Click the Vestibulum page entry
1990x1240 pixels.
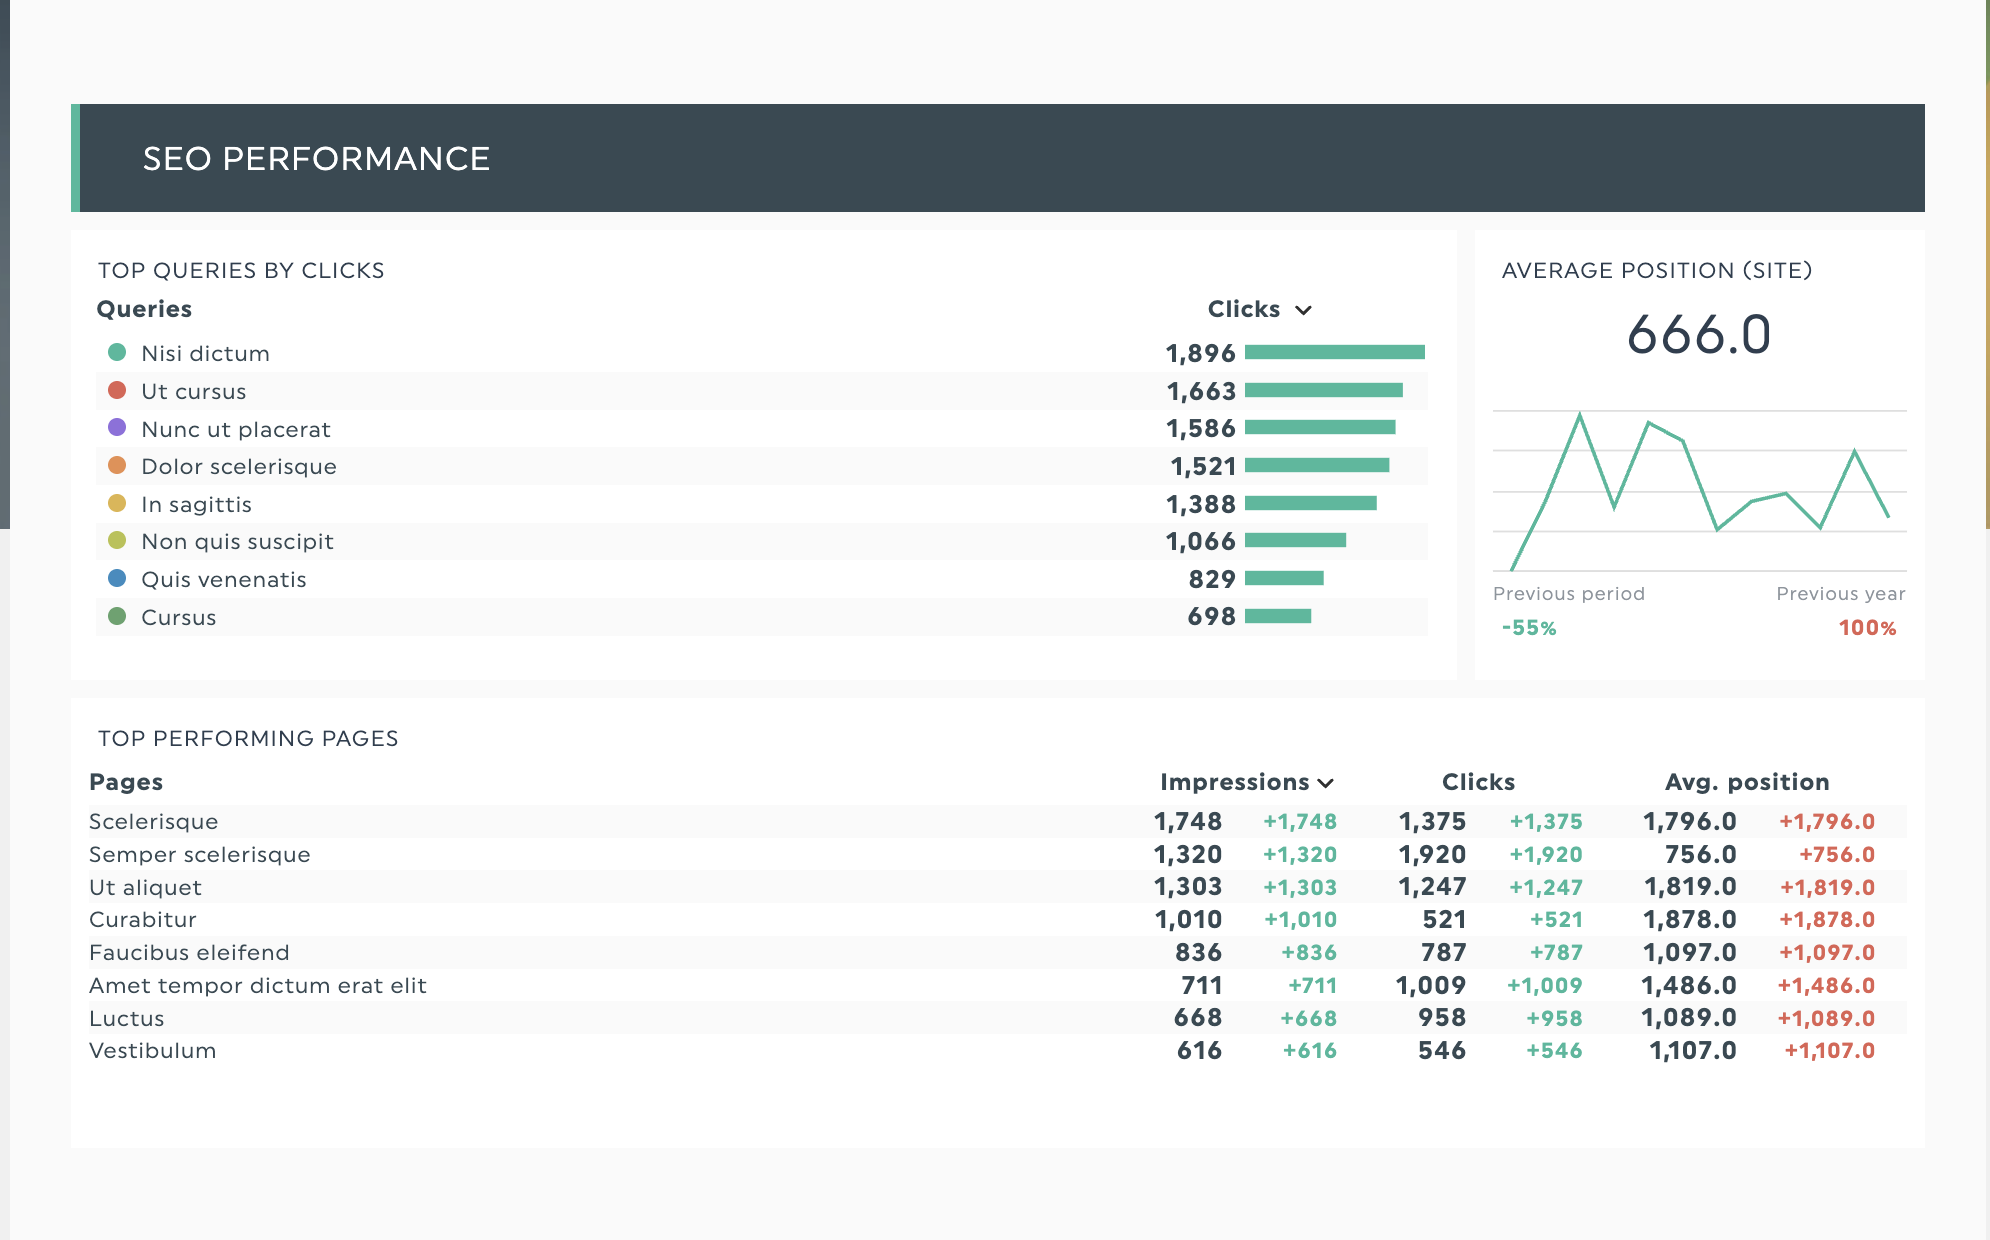click(153, 1050)
